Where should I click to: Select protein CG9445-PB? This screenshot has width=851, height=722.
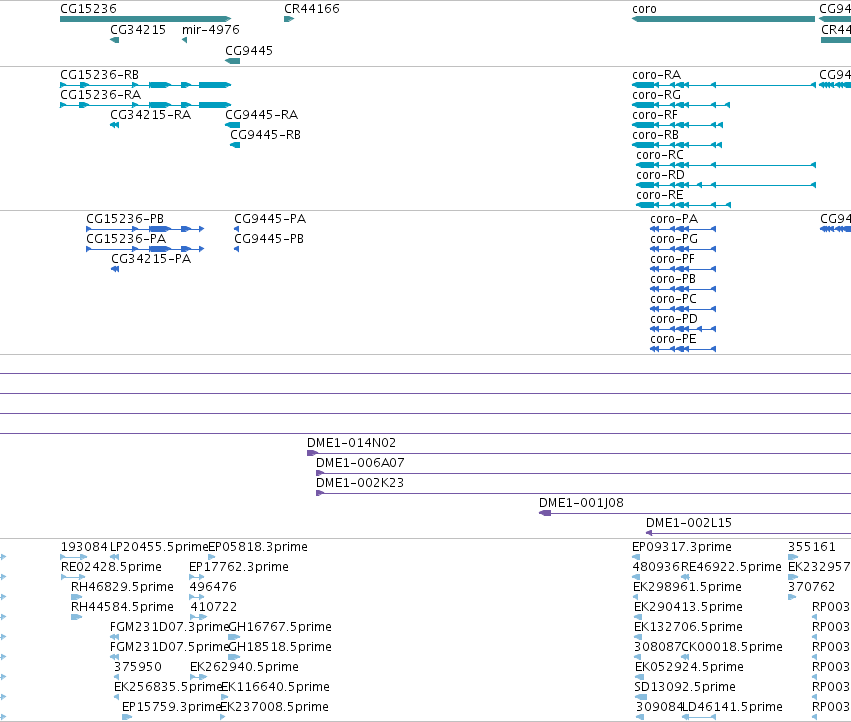click(237, 249)
